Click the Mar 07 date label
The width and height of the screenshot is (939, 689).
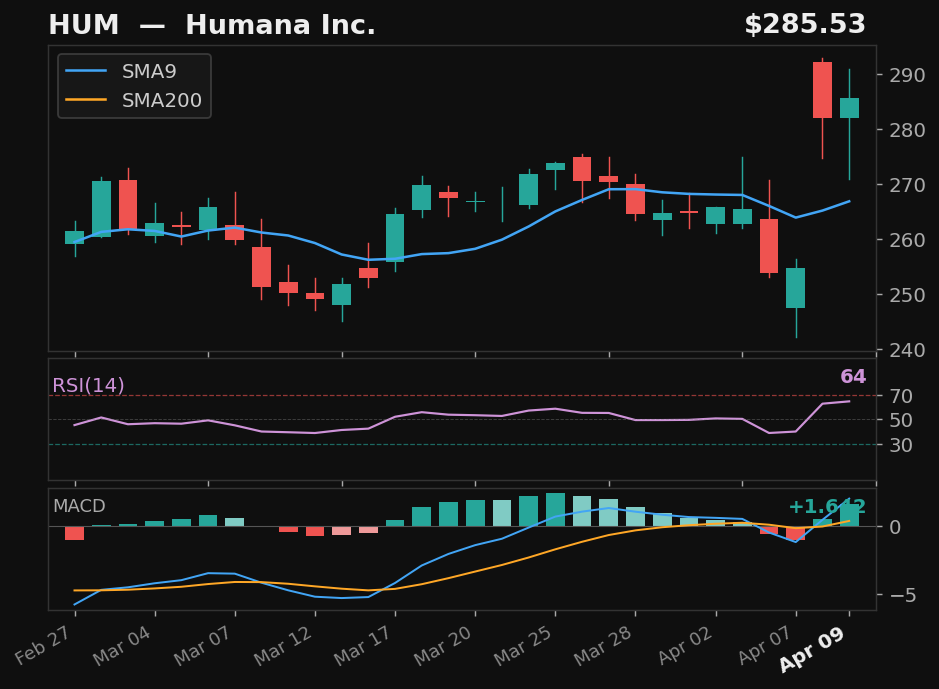click(x=202, y=646)
